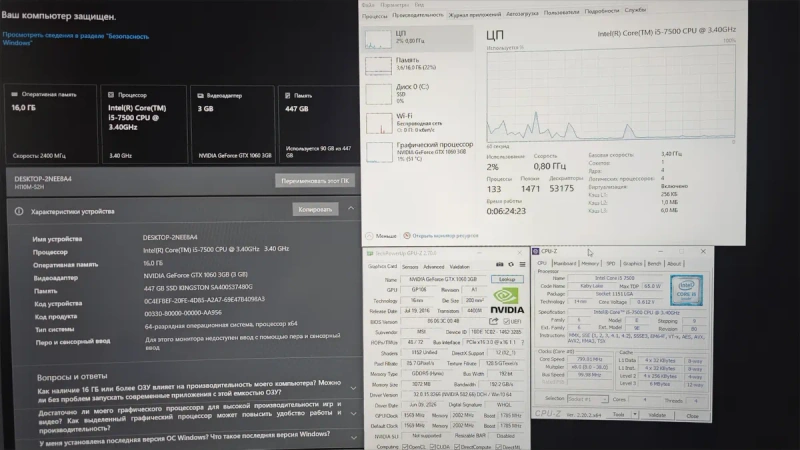Click the GPU-Z title bar app icon
The height and width of the screenshot is (450, 800).
pyautogui.click(x=370, y=253)
